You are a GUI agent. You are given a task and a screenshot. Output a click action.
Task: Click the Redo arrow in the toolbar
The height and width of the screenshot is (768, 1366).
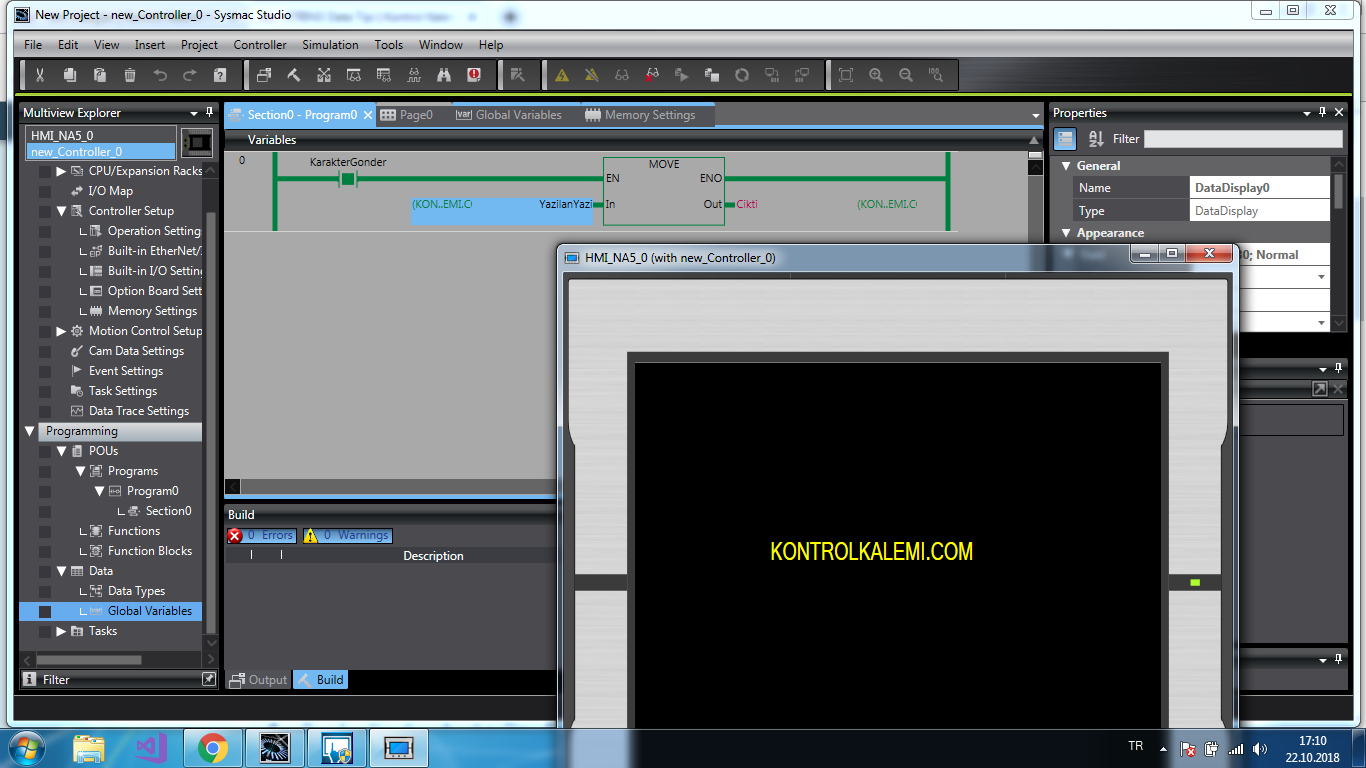pos(190,75)
